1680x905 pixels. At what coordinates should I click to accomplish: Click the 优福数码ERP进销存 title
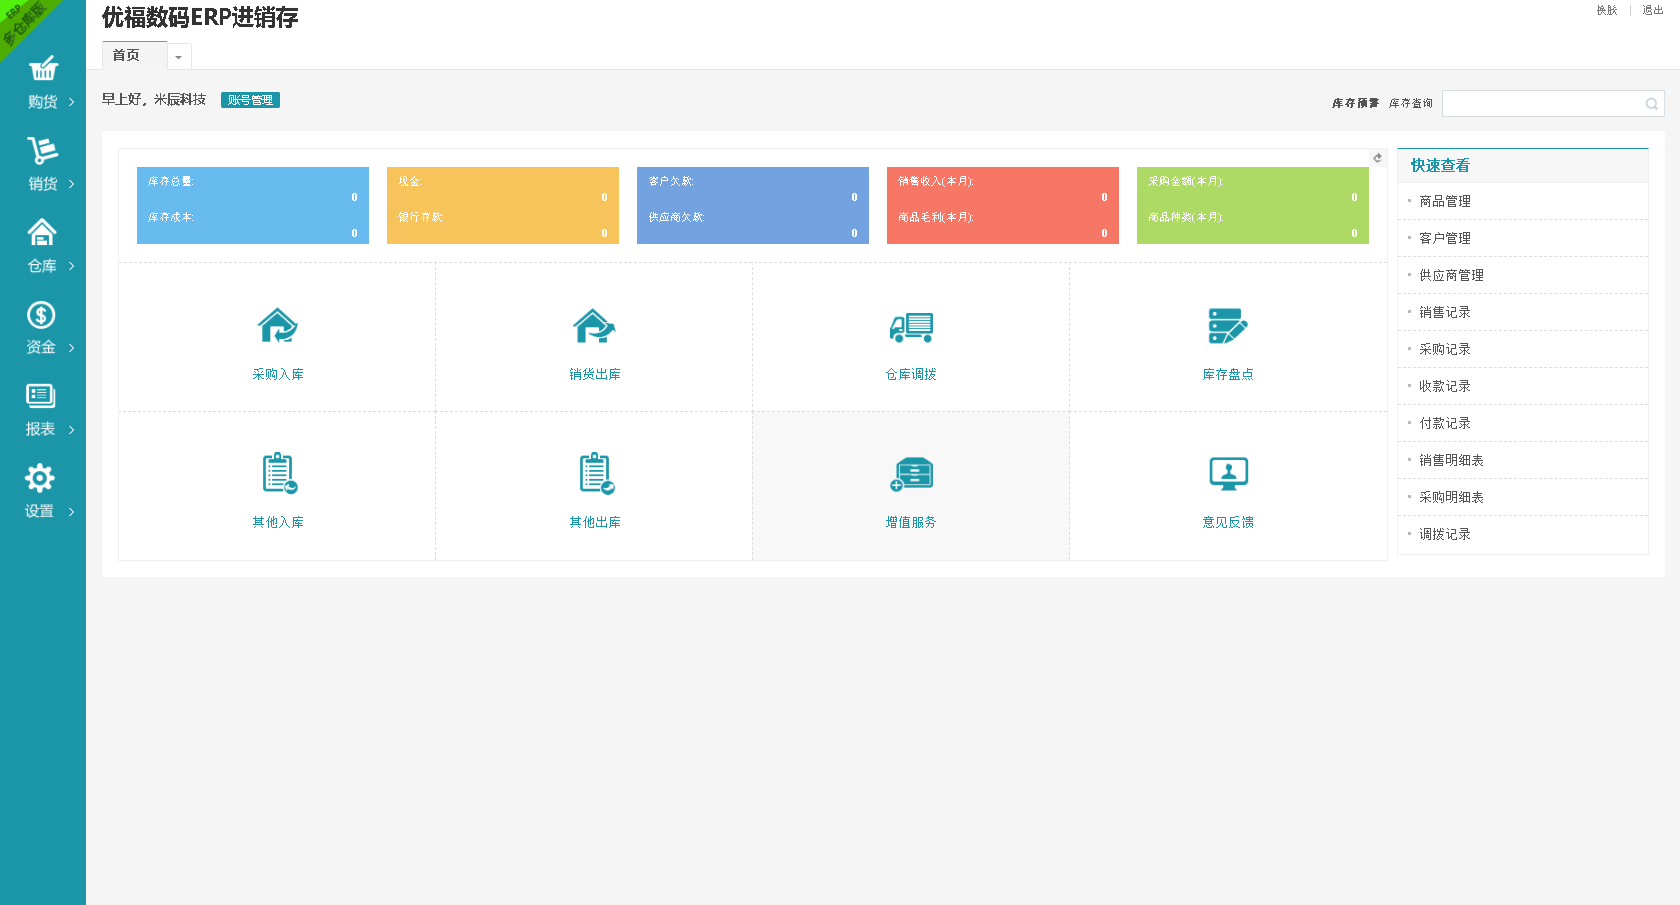pos(200,18)
